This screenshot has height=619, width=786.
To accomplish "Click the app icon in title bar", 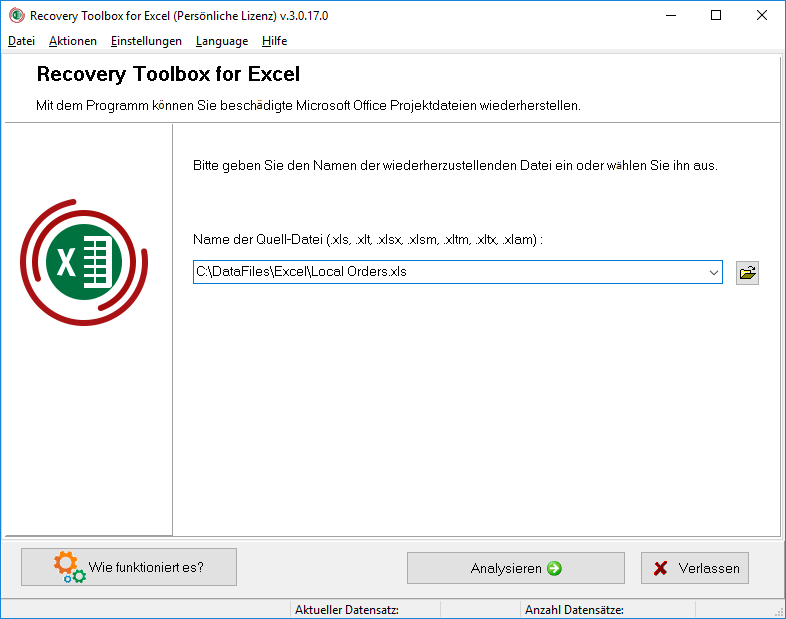I will click(x=17, y=16).
